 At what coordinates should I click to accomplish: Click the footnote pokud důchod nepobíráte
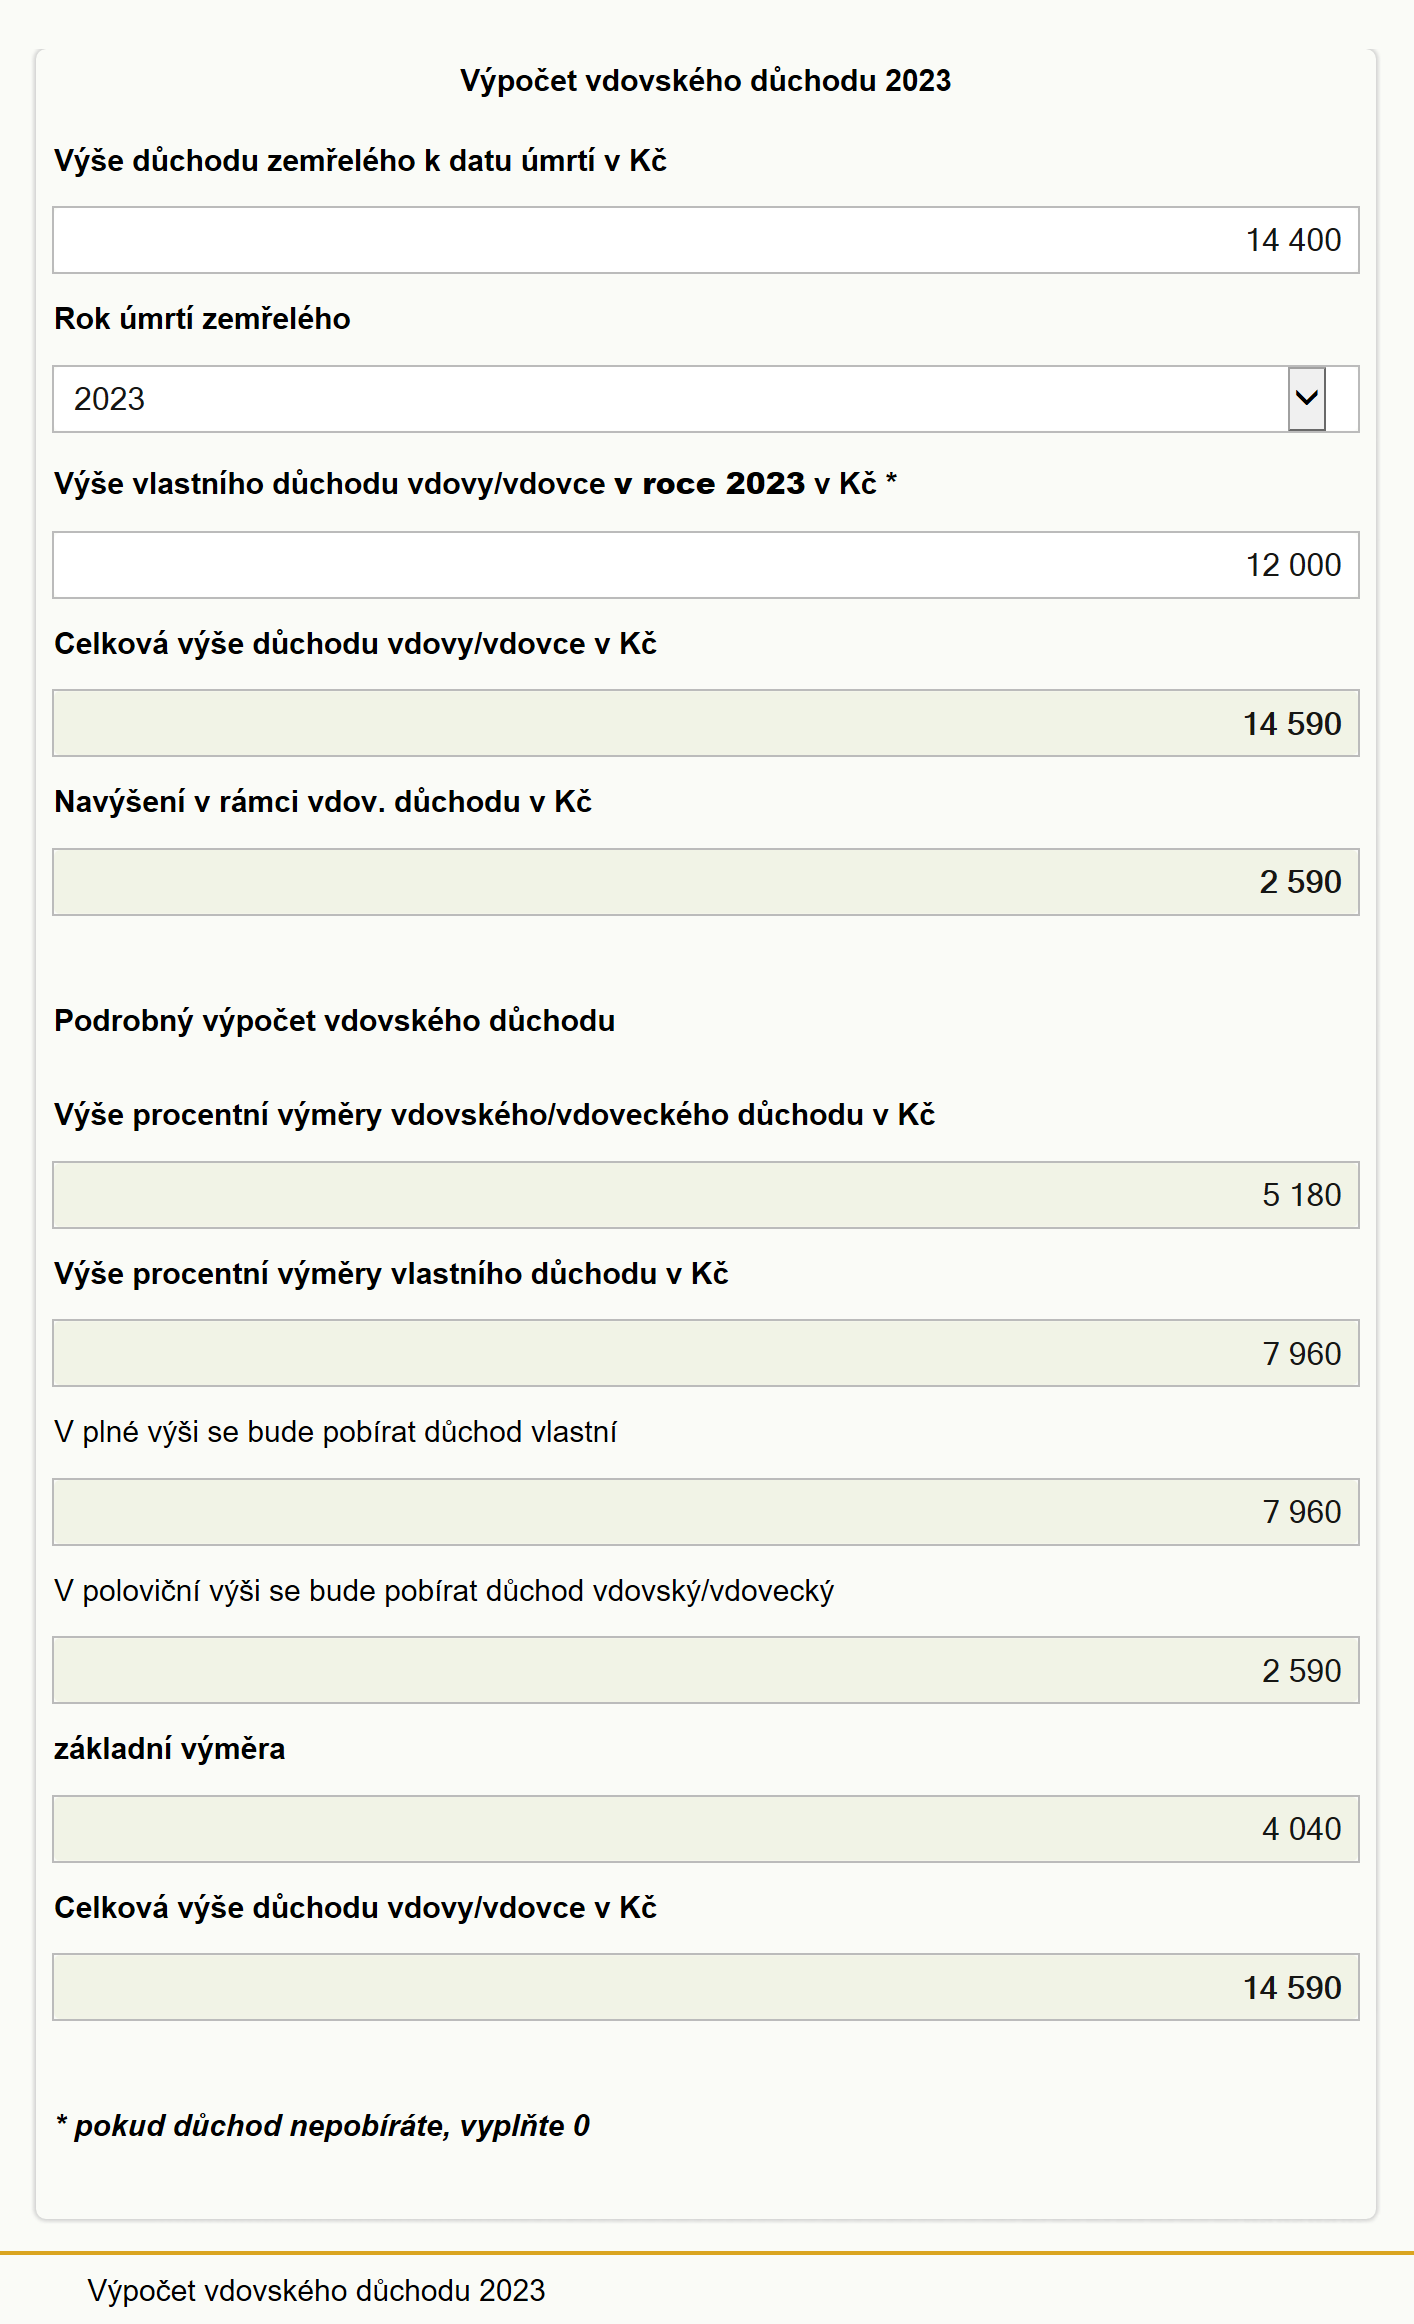click(322, 2125)
